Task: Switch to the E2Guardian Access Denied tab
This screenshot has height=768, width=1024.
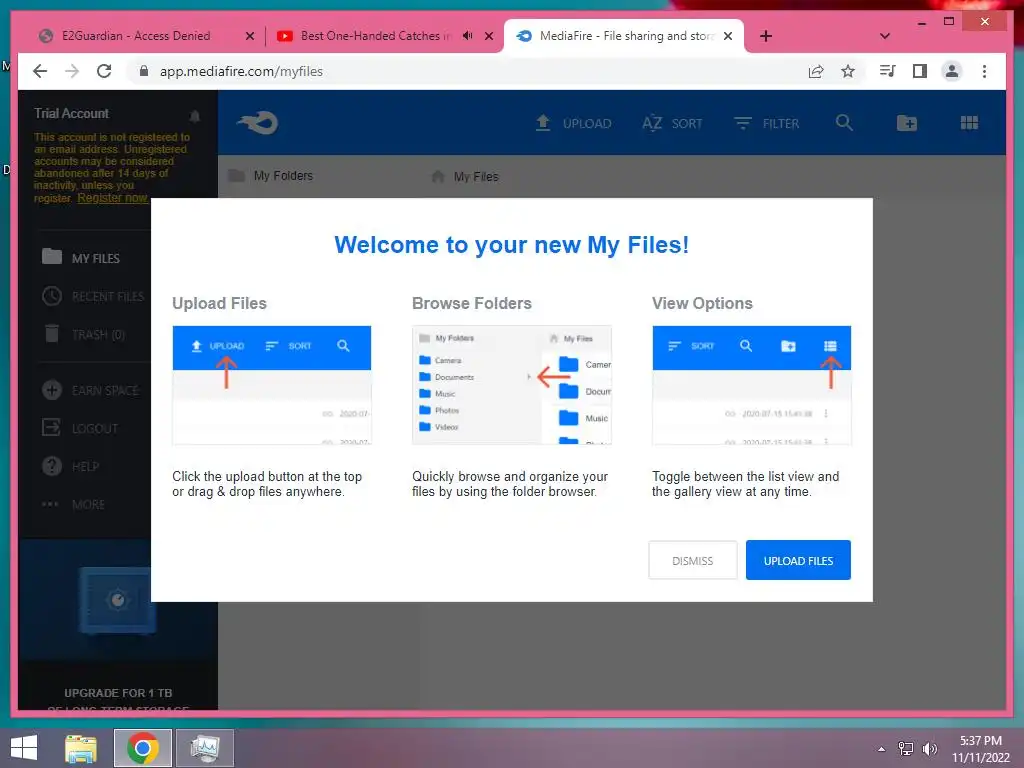Action: (136, 36)
